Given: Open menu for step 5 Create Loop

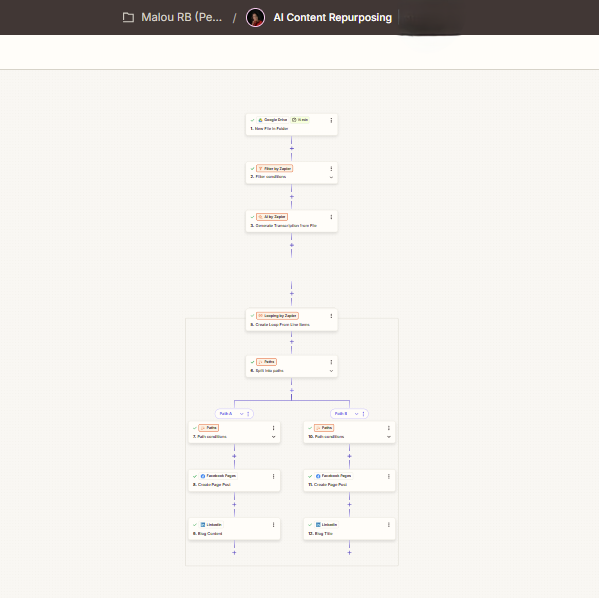Looking at the screenshot, I should (331, 316).
